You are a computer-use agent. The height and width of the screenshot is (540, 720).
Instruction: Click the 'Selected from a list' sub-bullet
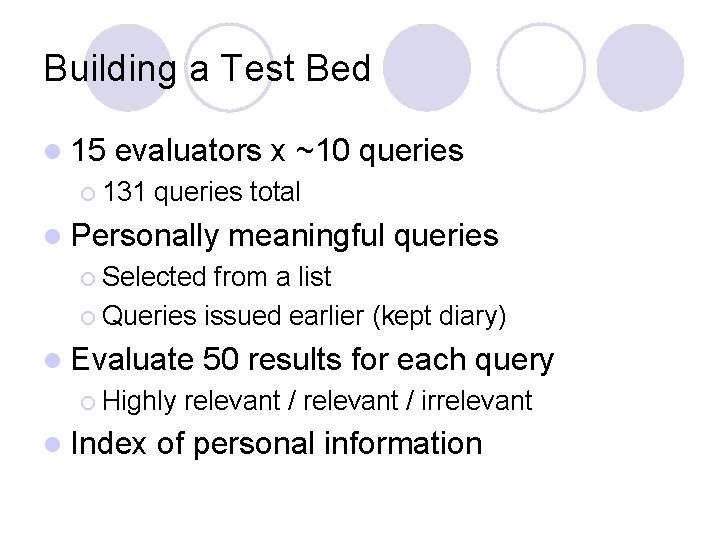pyautogui.click(x=217, y=276)
